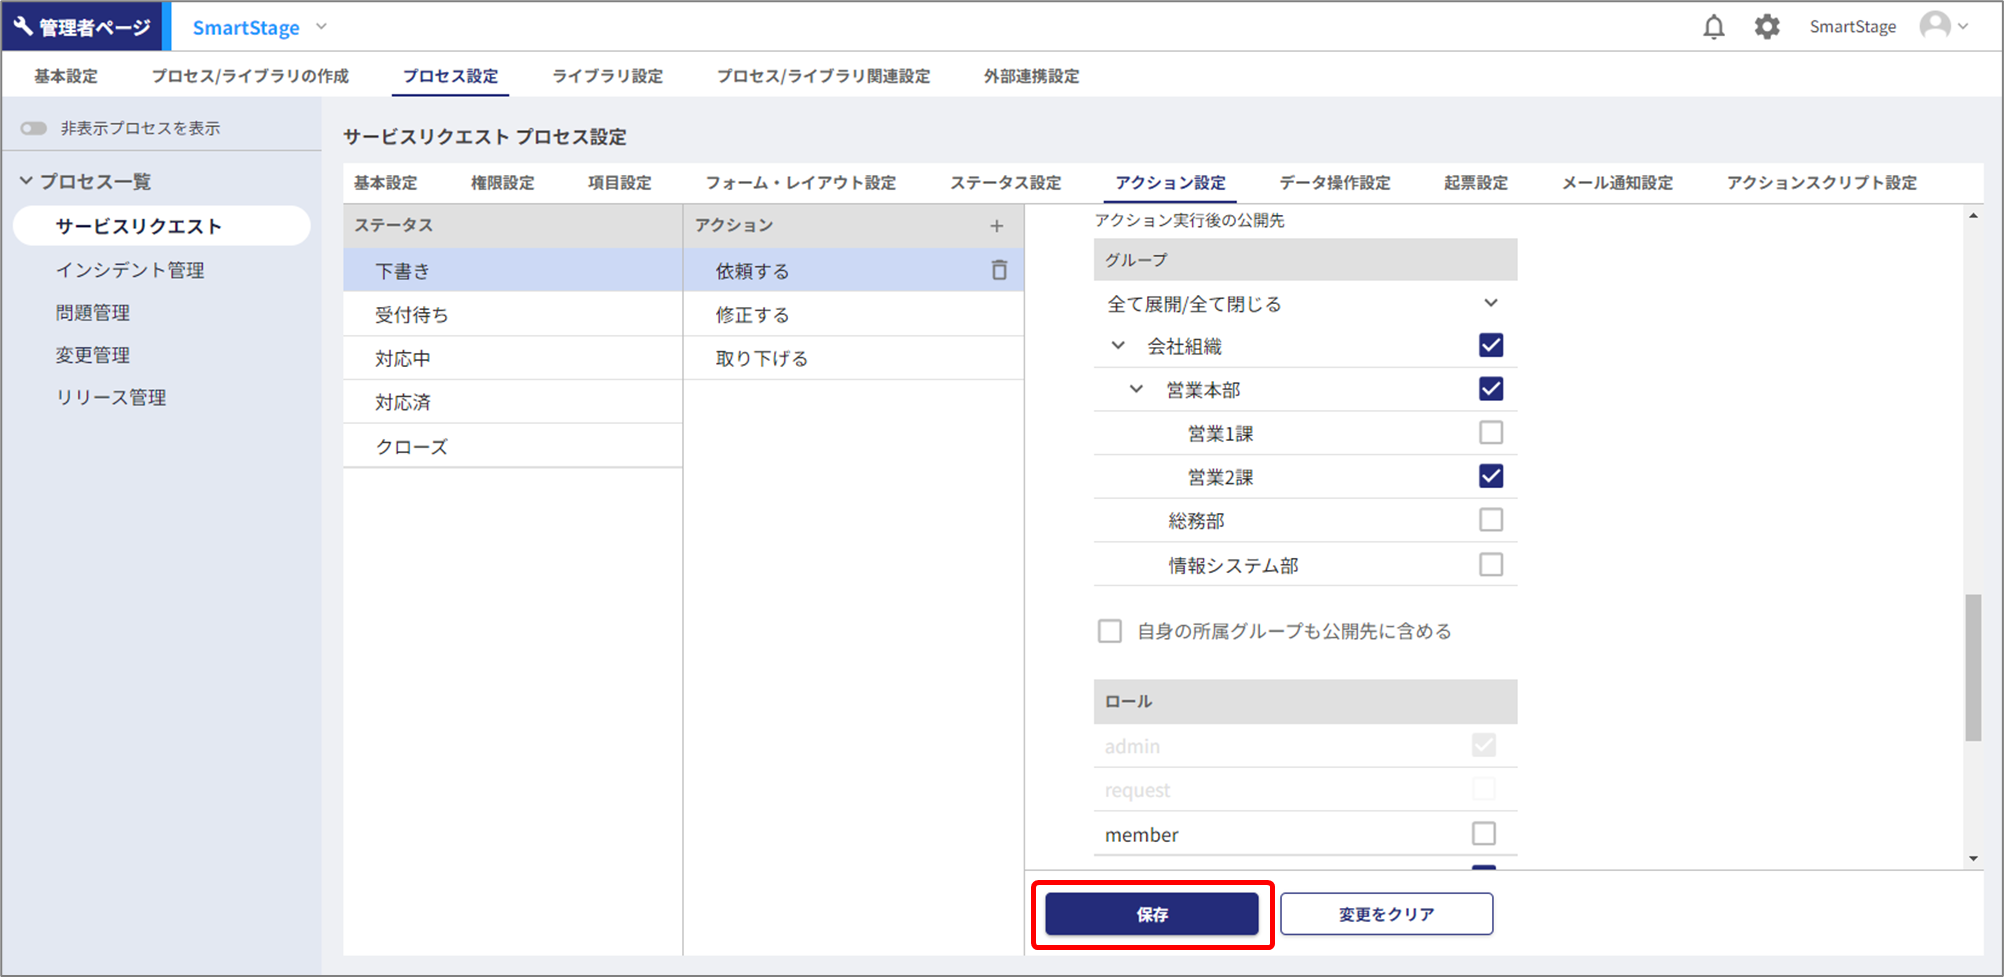Screen dimensions: 2004x977
Task: Open the ライブラリ設定 menu tab
Action: click(607, 76)
